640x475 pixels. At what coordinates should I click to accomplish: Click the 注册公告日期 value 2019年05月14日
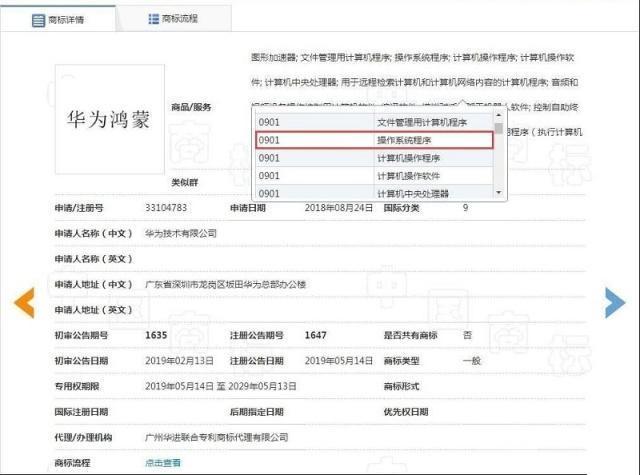[339, 361]
